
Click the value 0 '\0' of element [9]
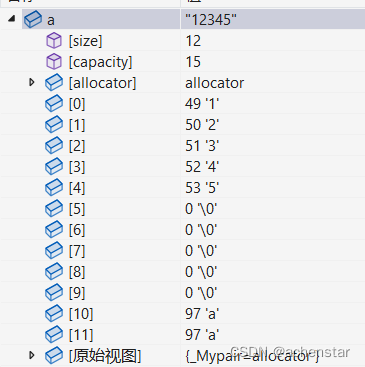[201, 293]
